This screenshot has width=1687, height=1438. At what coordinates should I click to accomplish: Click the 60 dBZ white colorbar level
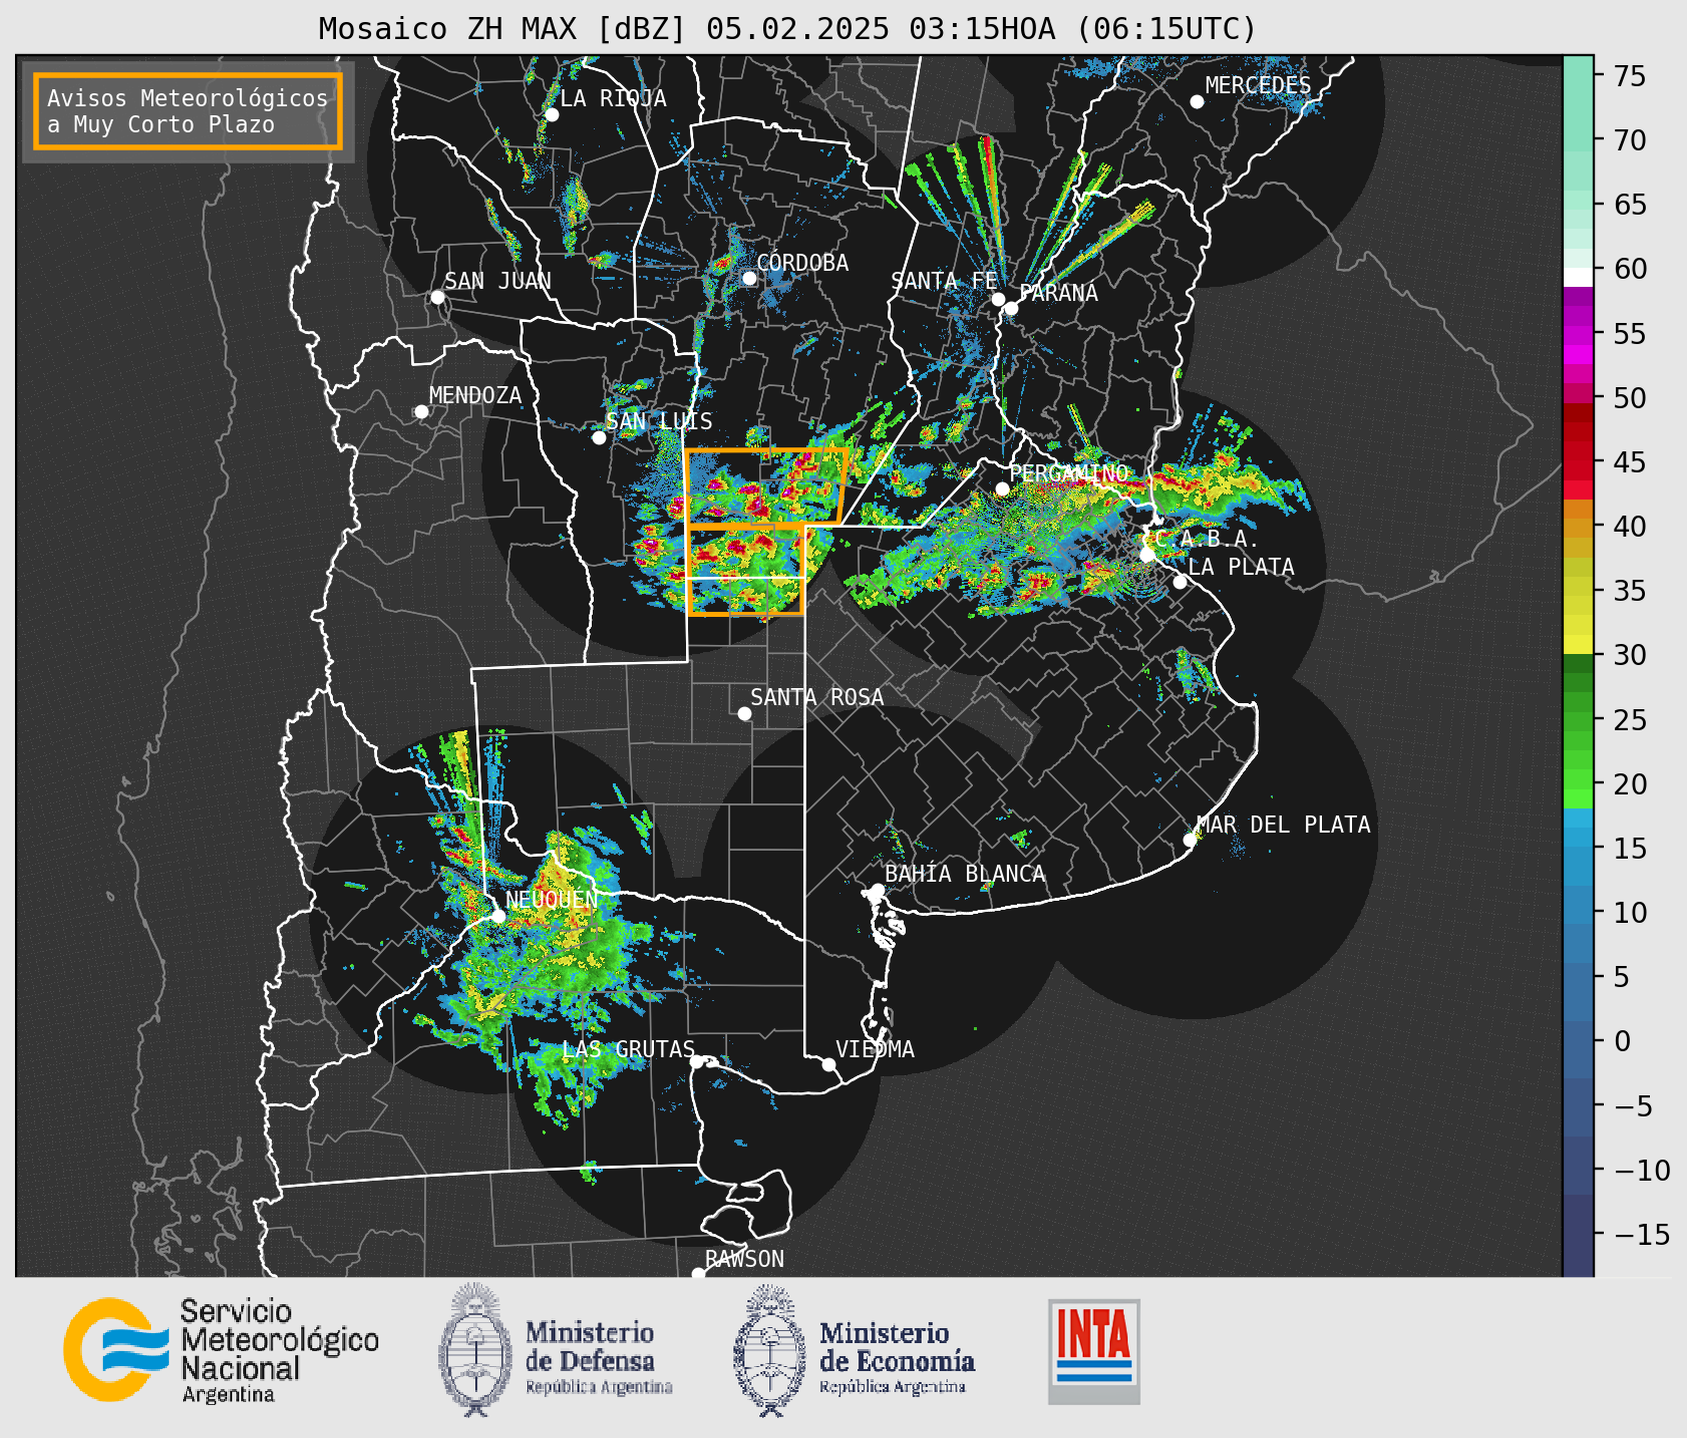(1578, 276)
